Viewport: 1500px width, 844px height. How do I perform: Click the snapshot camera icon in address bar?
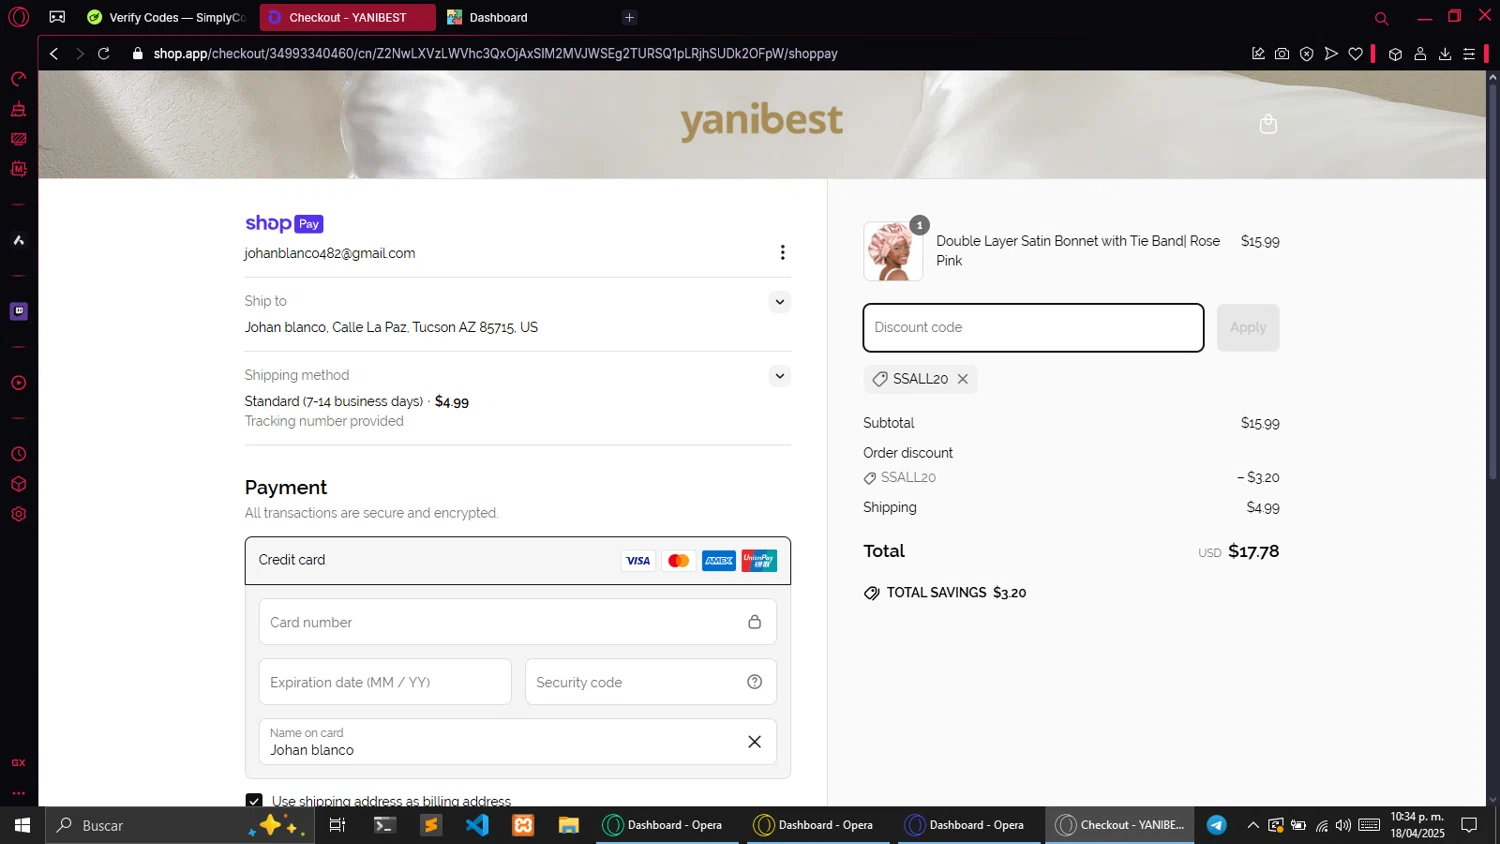[x=1282, y=54]
